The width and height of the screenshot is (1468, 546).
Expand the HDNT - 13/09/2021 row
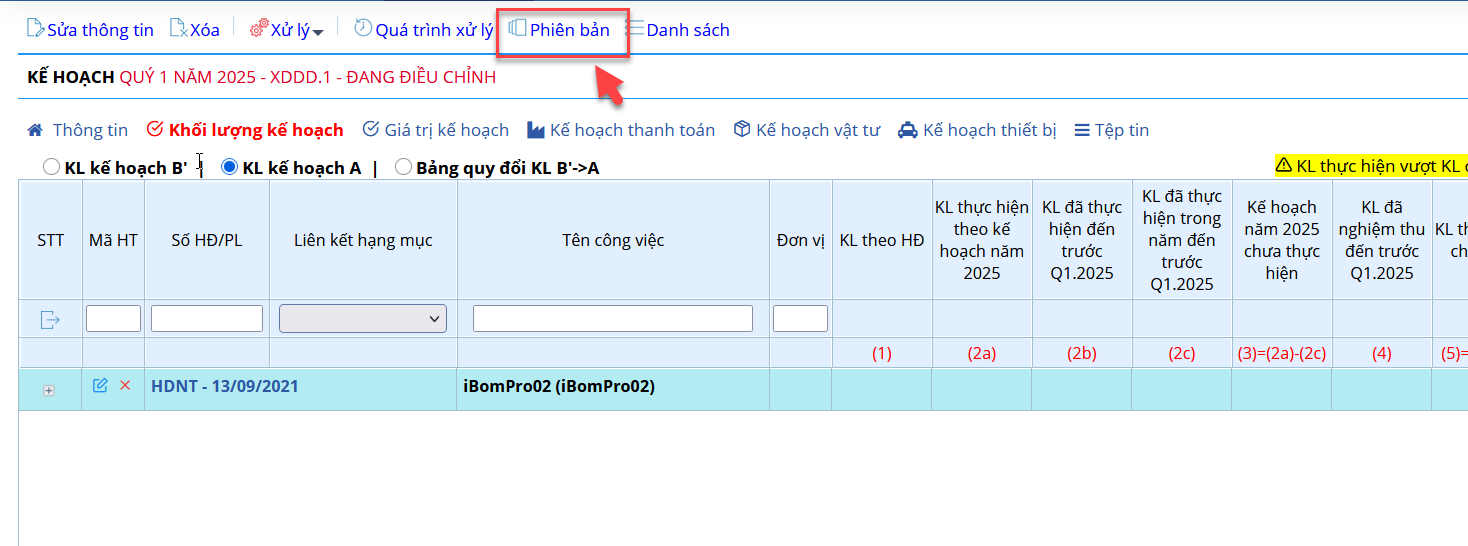[x=49, y=391]
